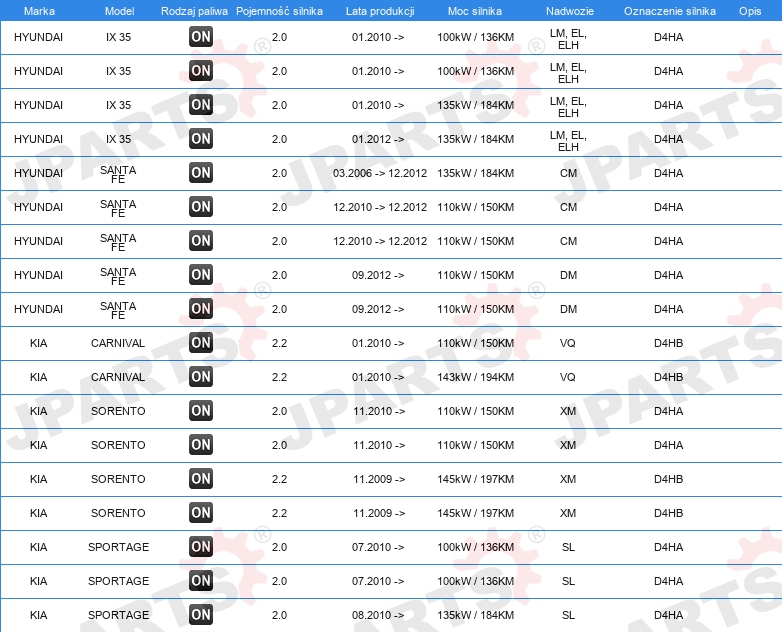The width and height of the screenshot is (782, 632).
Task: Select the Pojemność silnika column header
Action: (x=279, y=11)
